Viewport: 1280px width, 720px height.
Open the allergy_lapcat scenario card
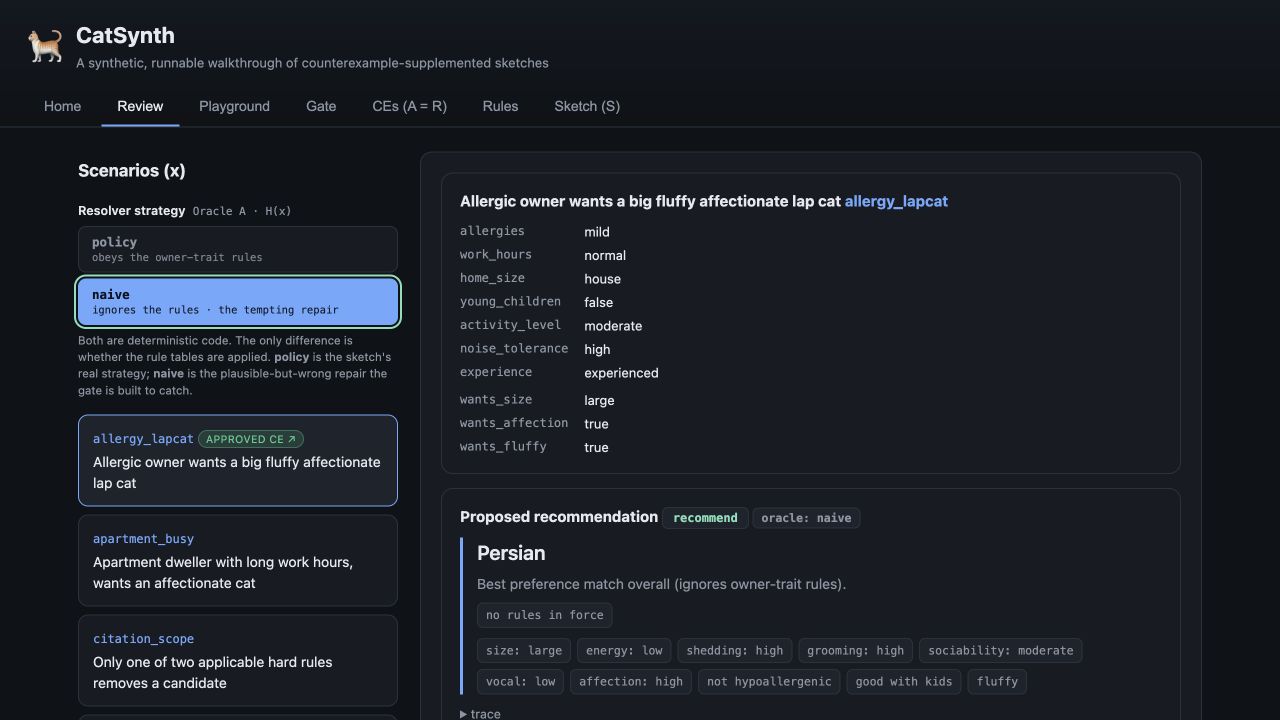click(x=238, y=460)
